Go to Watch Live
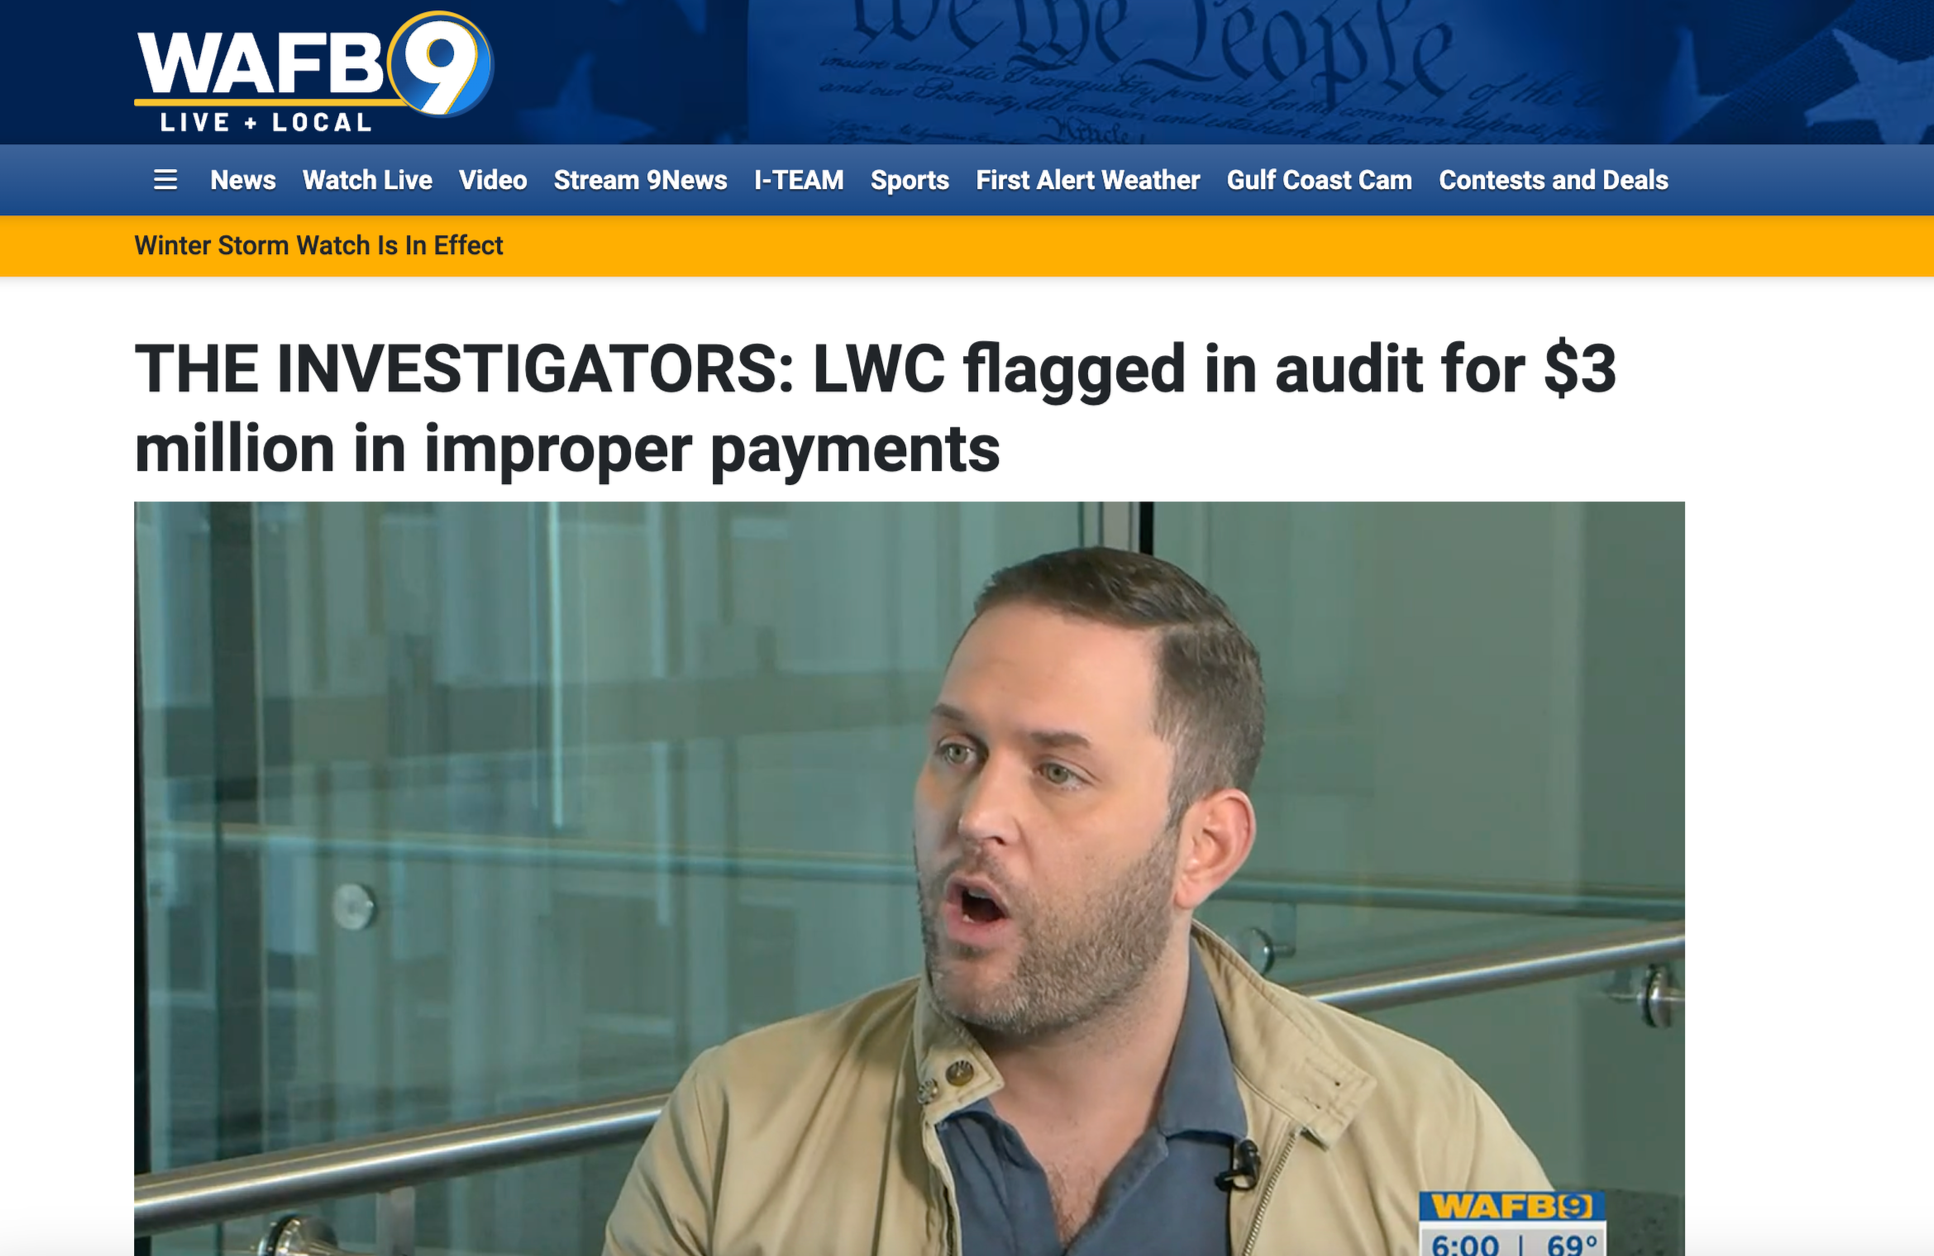Screen dimensions: 1934x1256 tap(367, 180)
